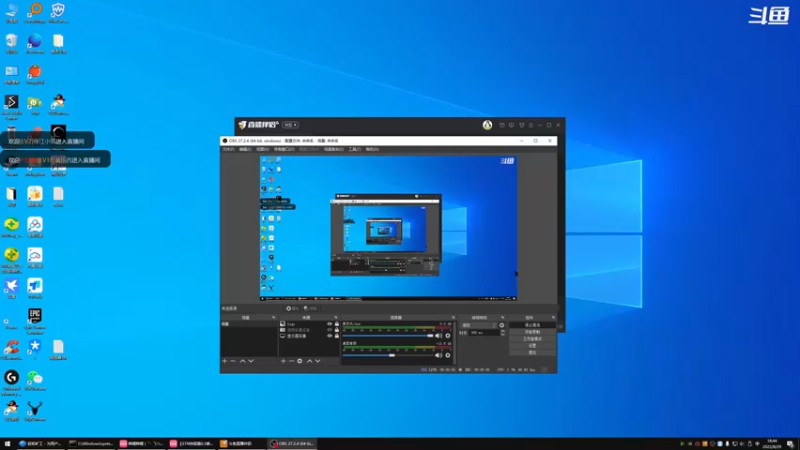Move the source up in the Sources panel
Viewport: 800px width, 450px height.
coord(309,361)
